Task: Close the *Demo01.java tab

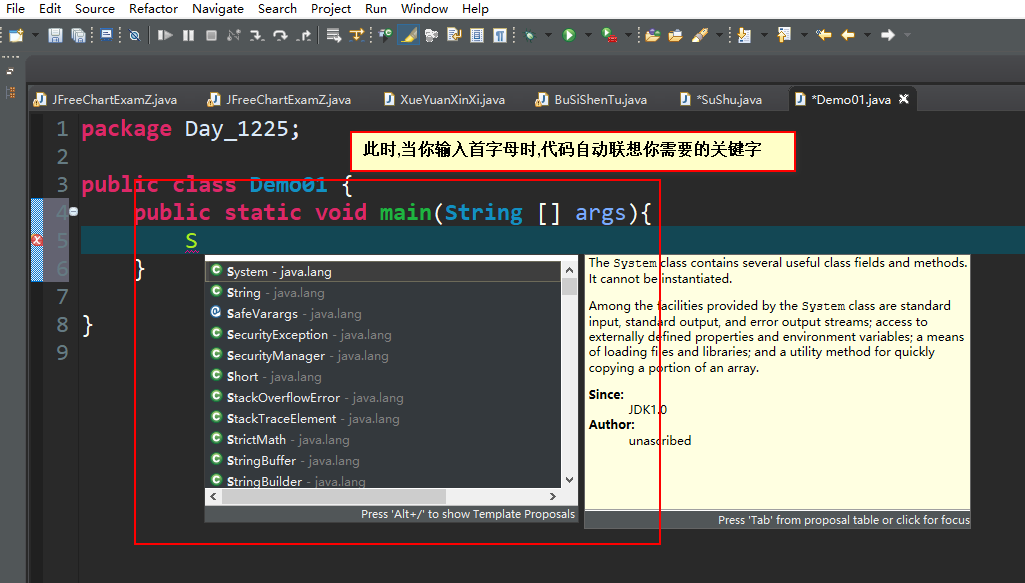Action: pyautogui.click(x=903, y=99)
